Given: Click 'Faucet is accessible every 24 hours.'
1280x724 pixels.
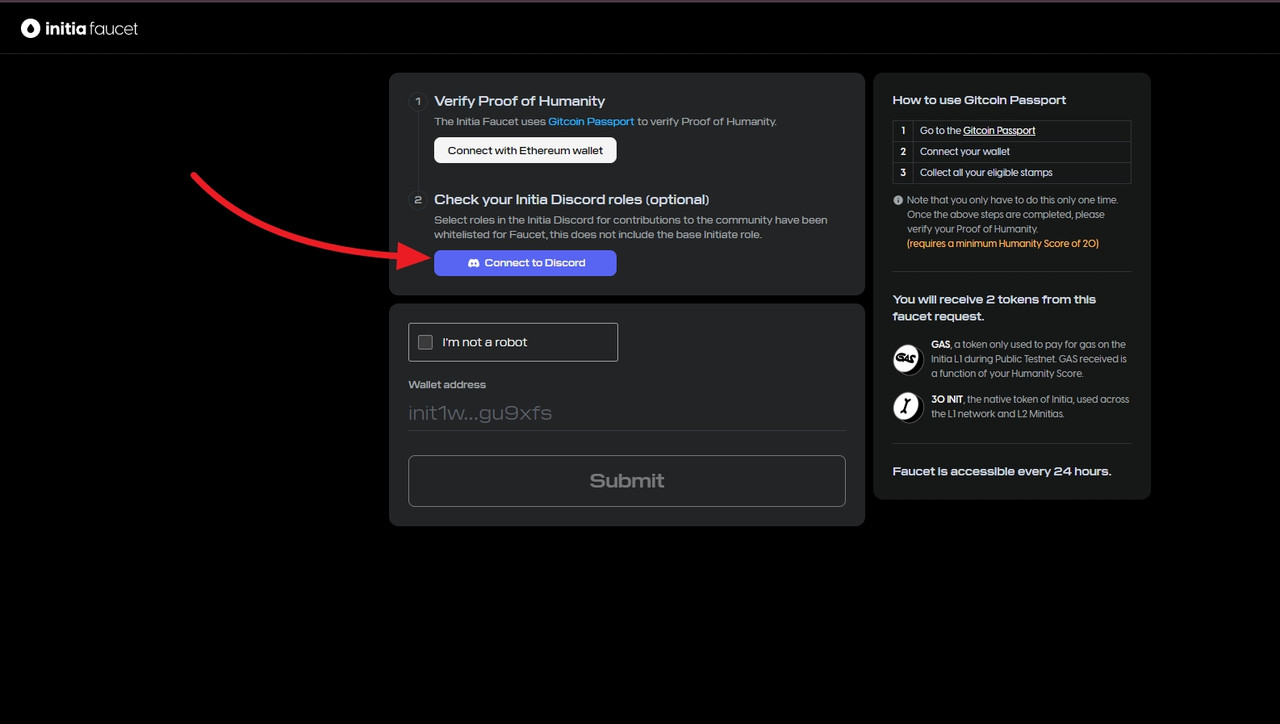Looking at the screenshot, I should [x=1002, y=471].
